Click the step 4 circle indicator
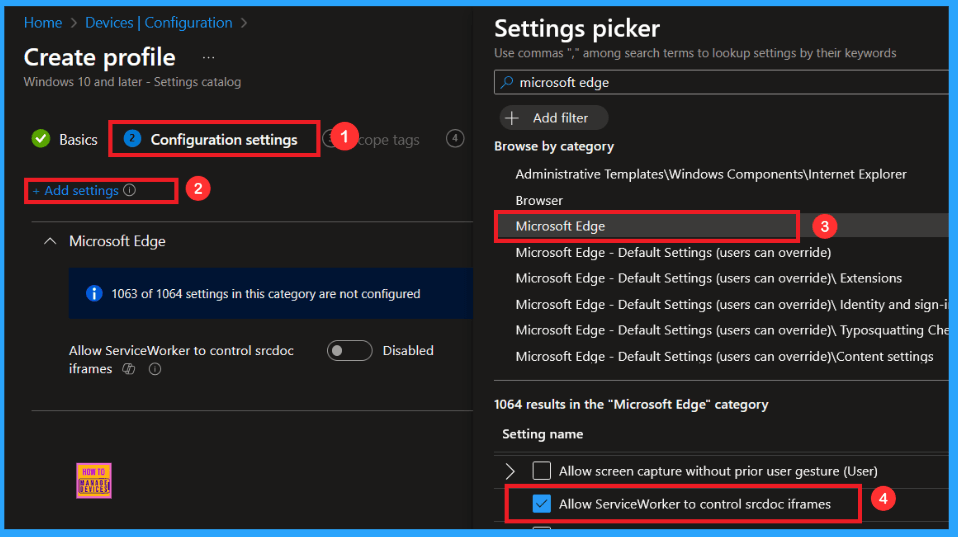Image resolution: width=958 pixels, height=537 pixels. tap(455, 139)
